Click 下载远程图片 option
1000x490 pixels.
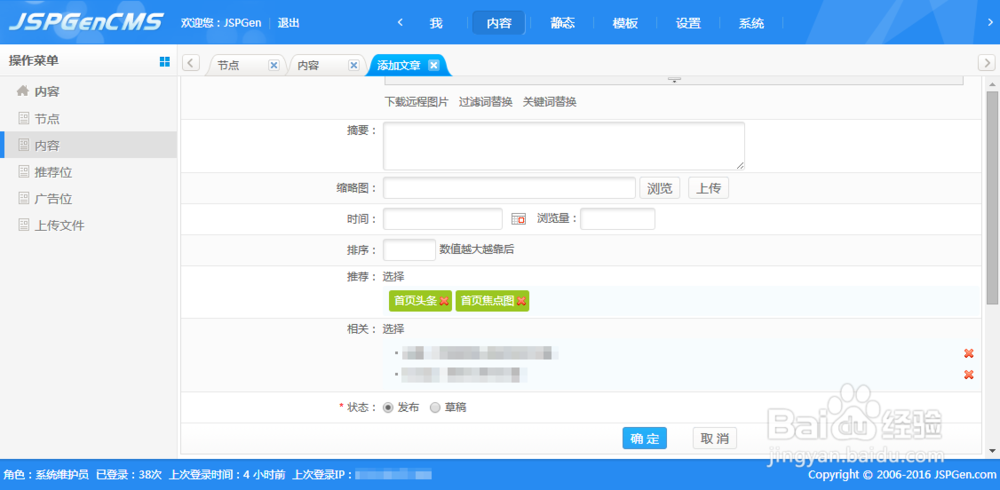(416, 102)
